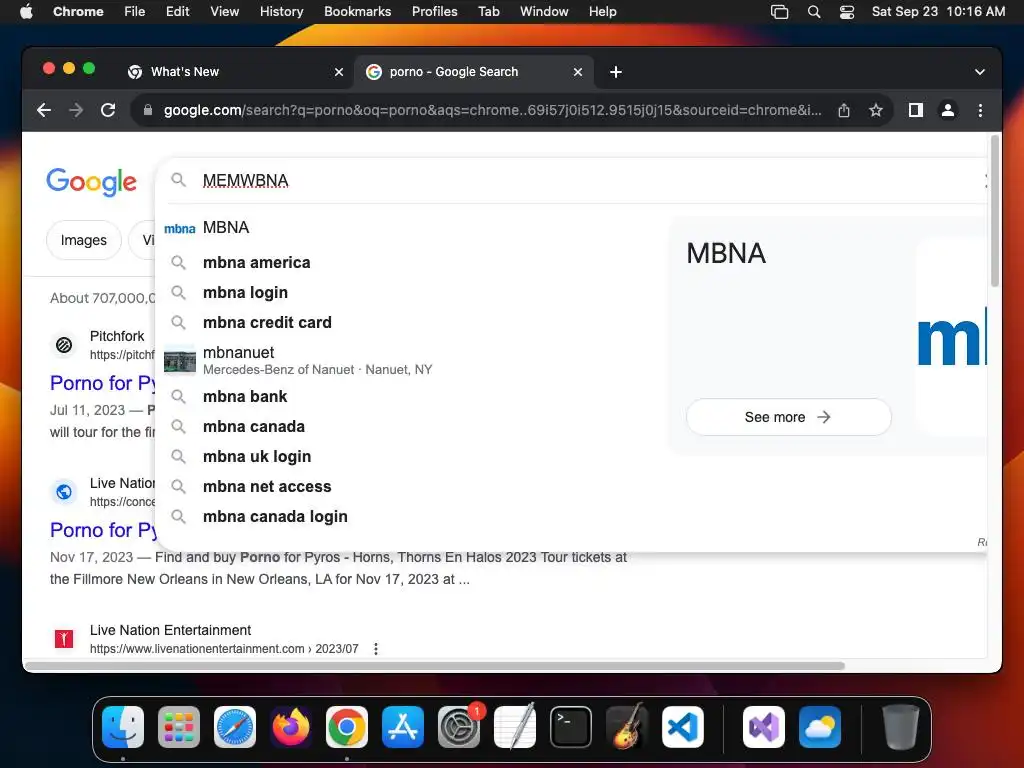Open the Chrome menu in menu bar
This screenshot has width=1024, height=768.
(78, 12)
